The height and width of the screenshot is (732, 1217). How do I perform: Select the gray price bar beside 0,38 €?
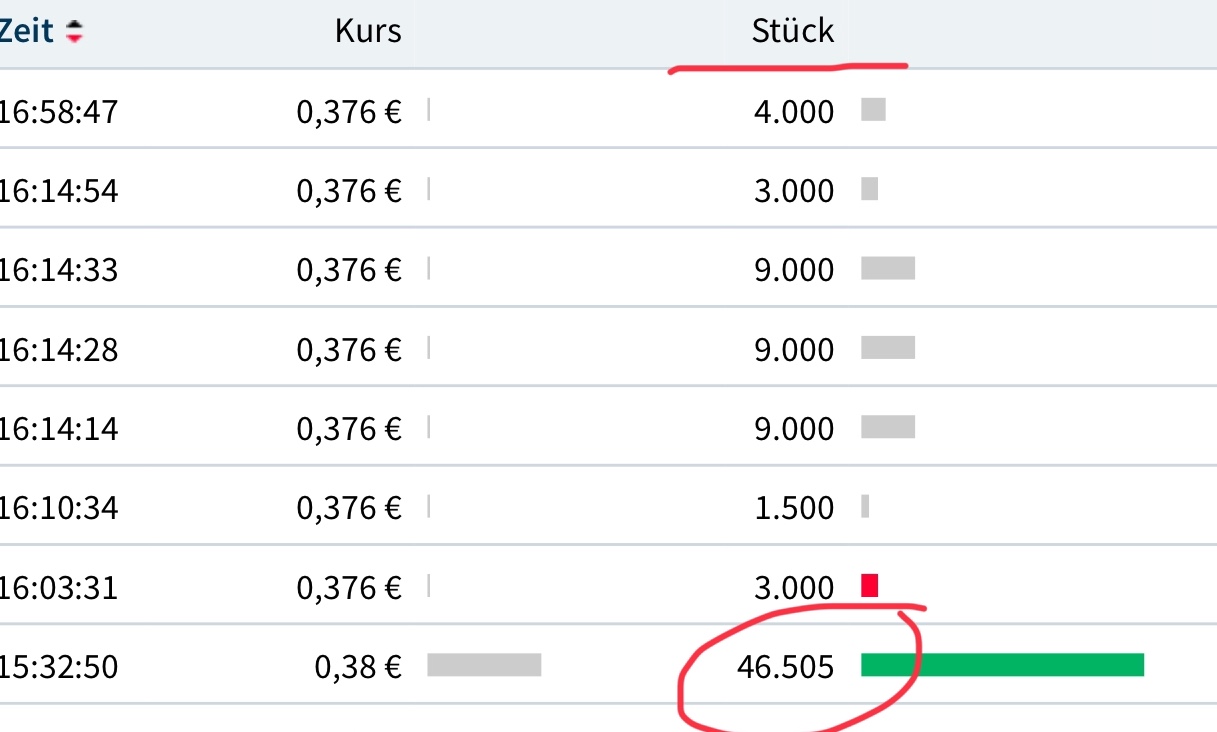pos(484,665)
